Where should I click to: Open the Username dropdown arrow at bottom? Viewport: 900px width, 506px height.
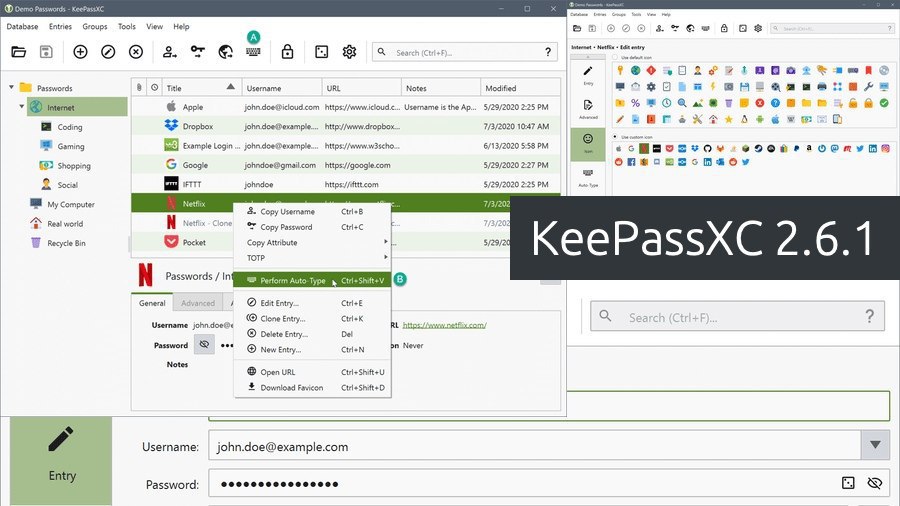875,445
